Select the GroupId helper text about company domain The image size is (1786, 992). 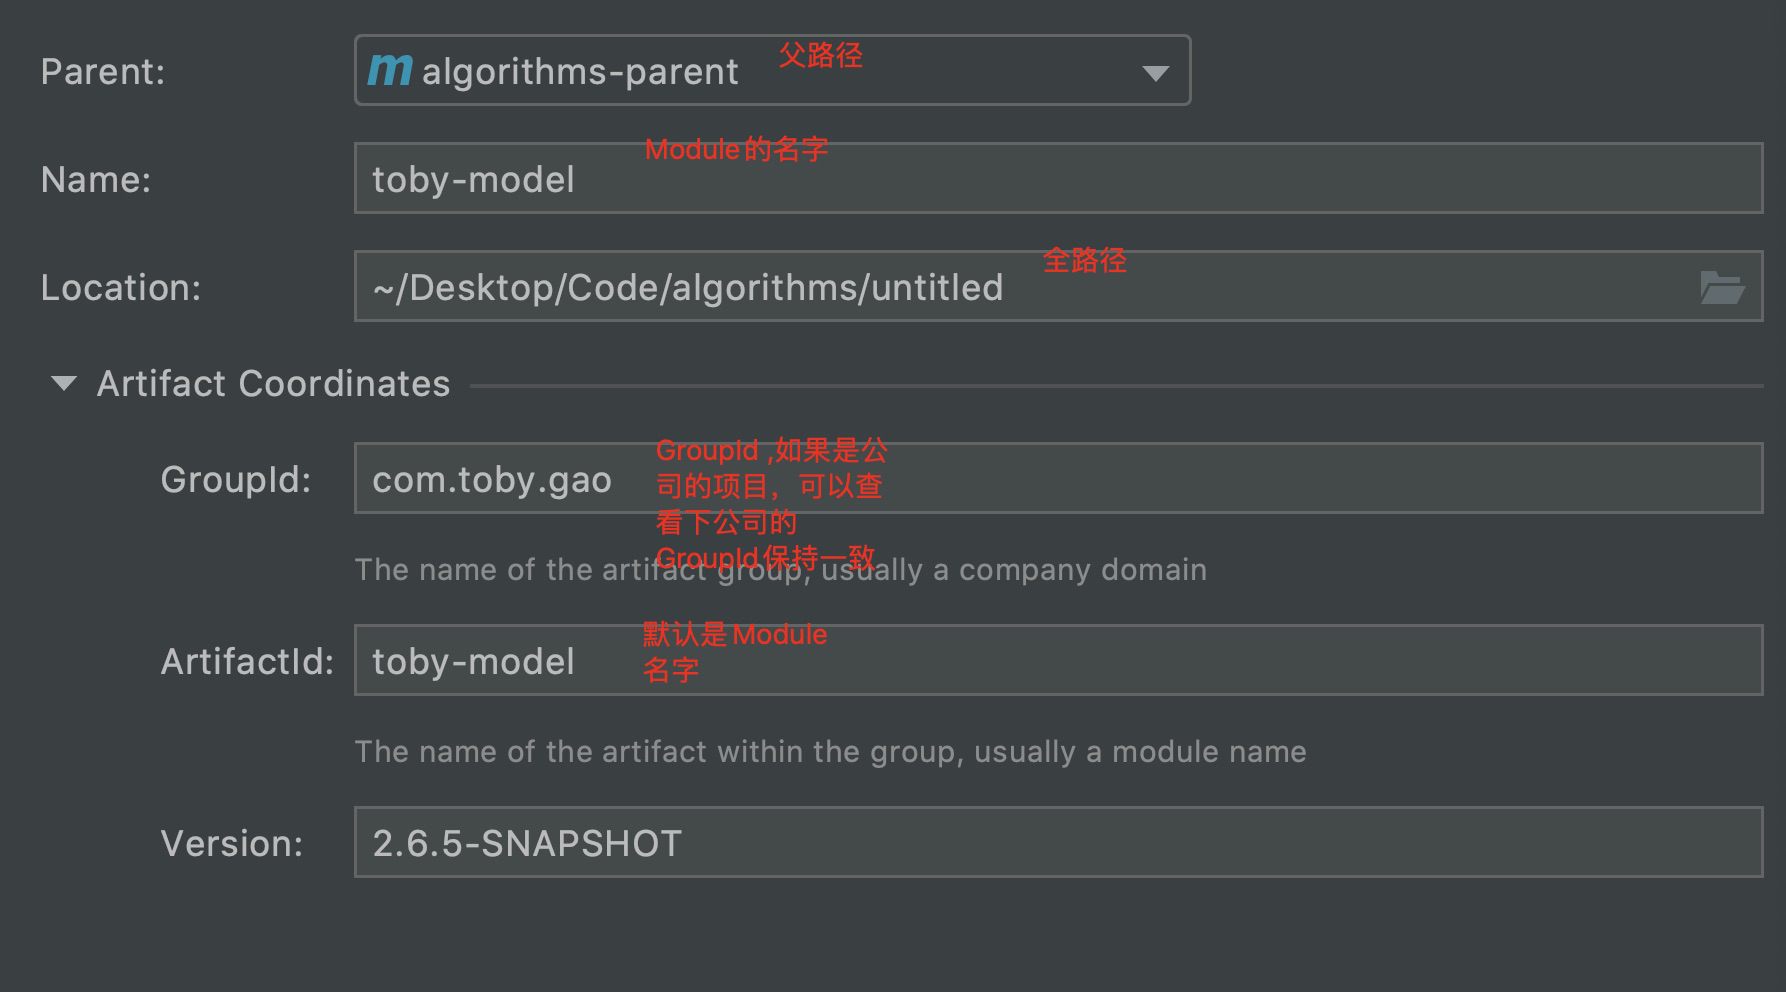pyautogui.click(x=780, y=570)
